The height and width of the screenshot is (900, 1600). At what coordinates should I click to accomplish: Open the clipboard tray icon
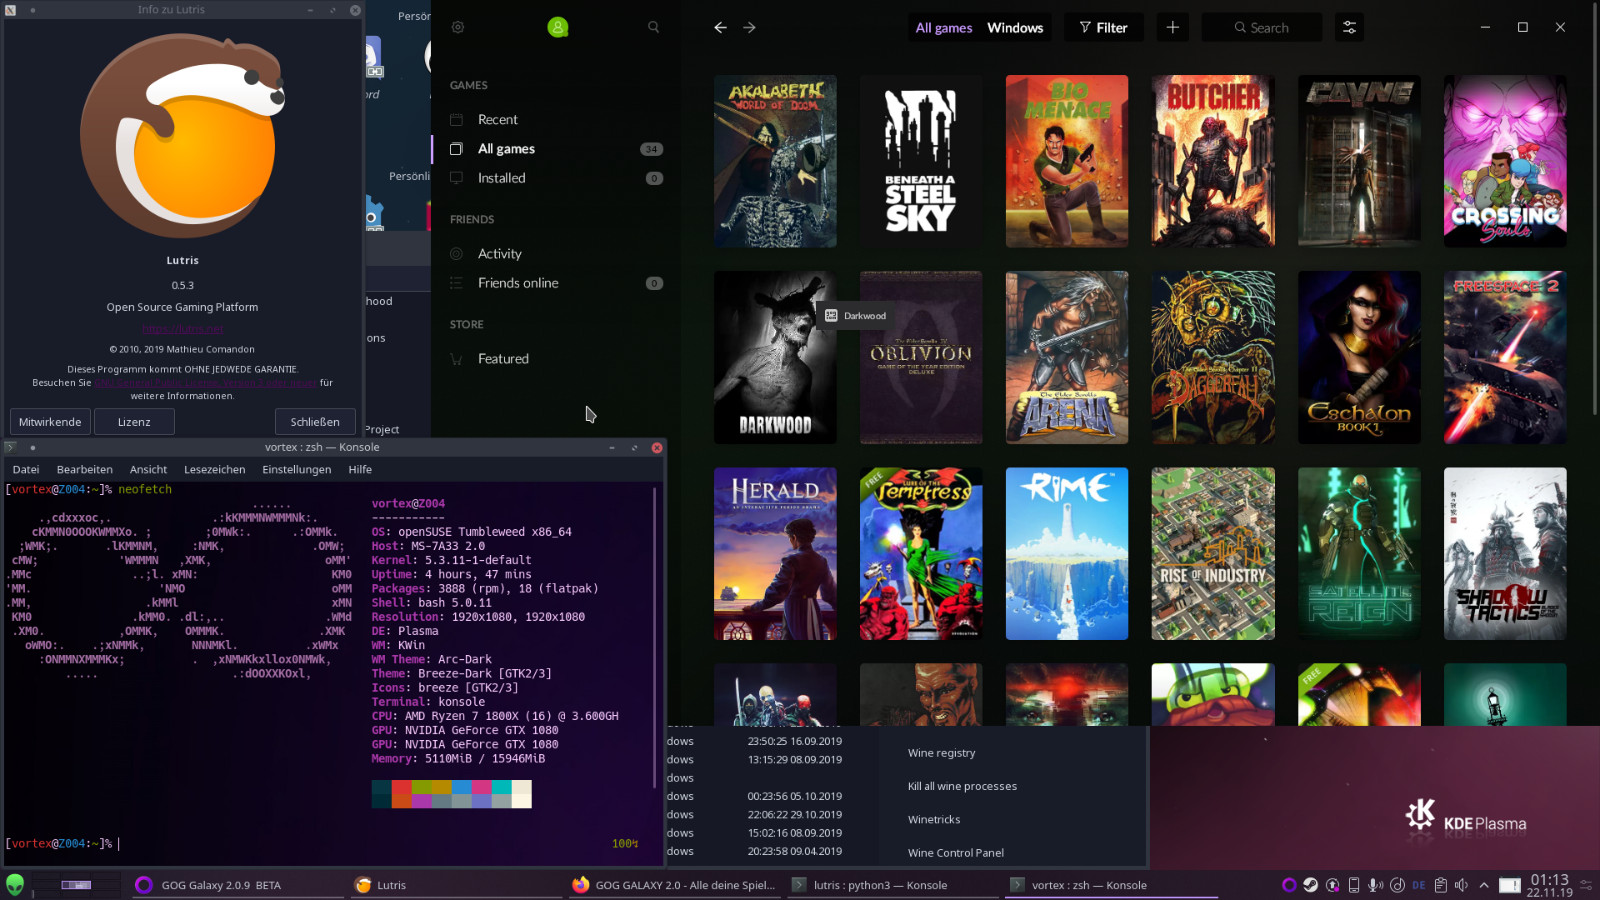coord(1441,885)
